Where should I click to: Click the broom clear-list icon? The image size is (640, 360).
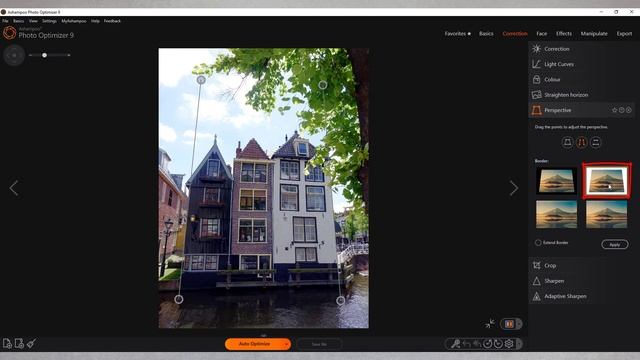pos(31,344)
